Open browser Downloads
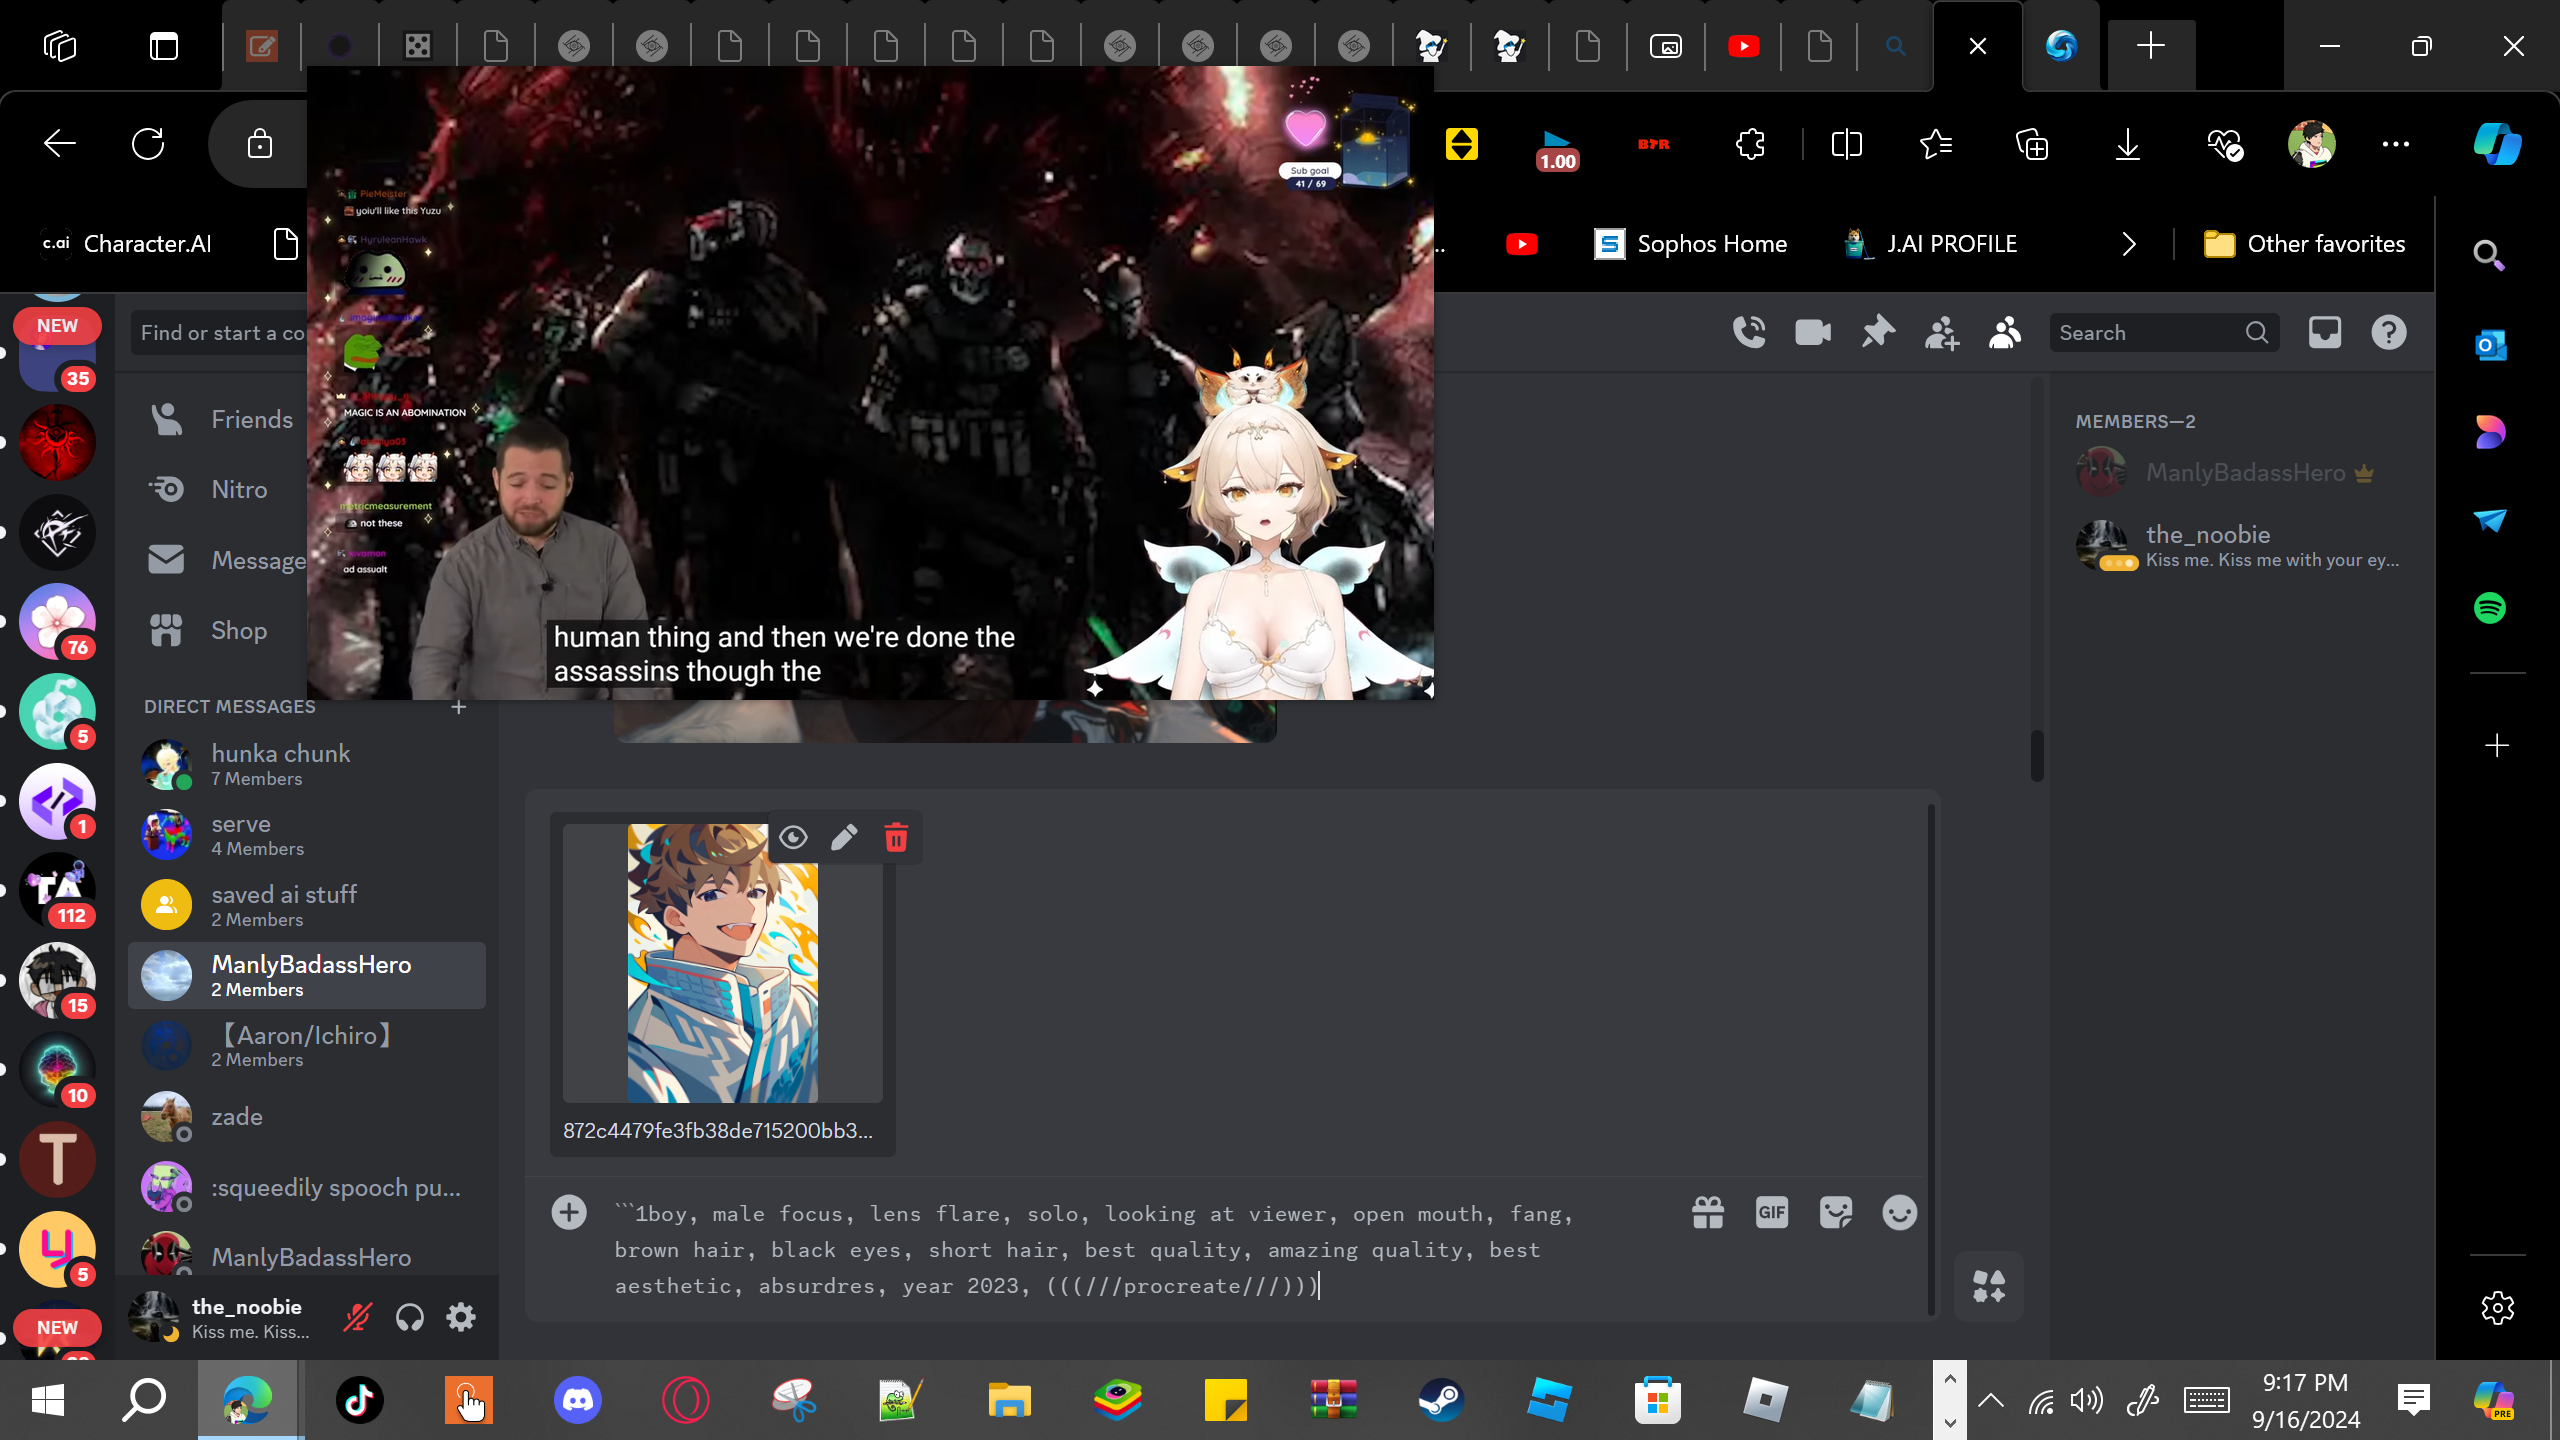 [x=2128, y=144]
